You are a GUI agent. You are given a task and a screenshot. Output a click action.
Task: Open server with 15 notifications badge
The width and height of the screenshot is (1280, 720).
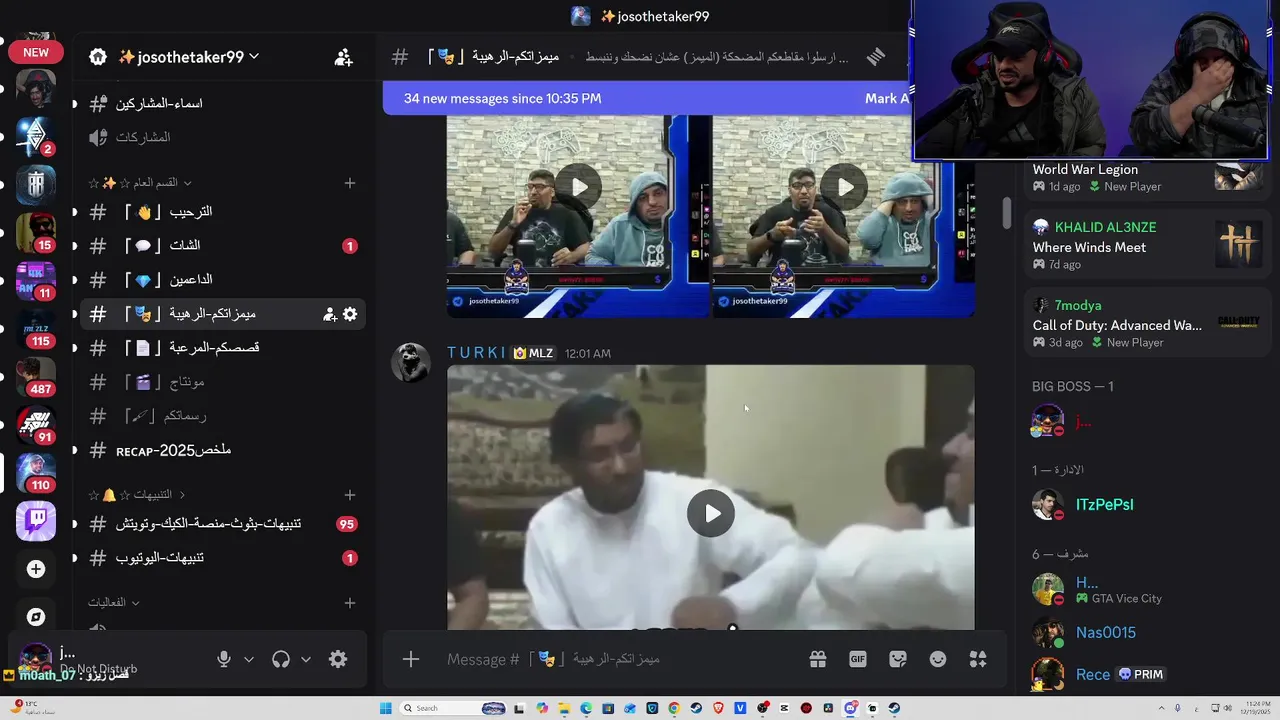coord(36,233)
